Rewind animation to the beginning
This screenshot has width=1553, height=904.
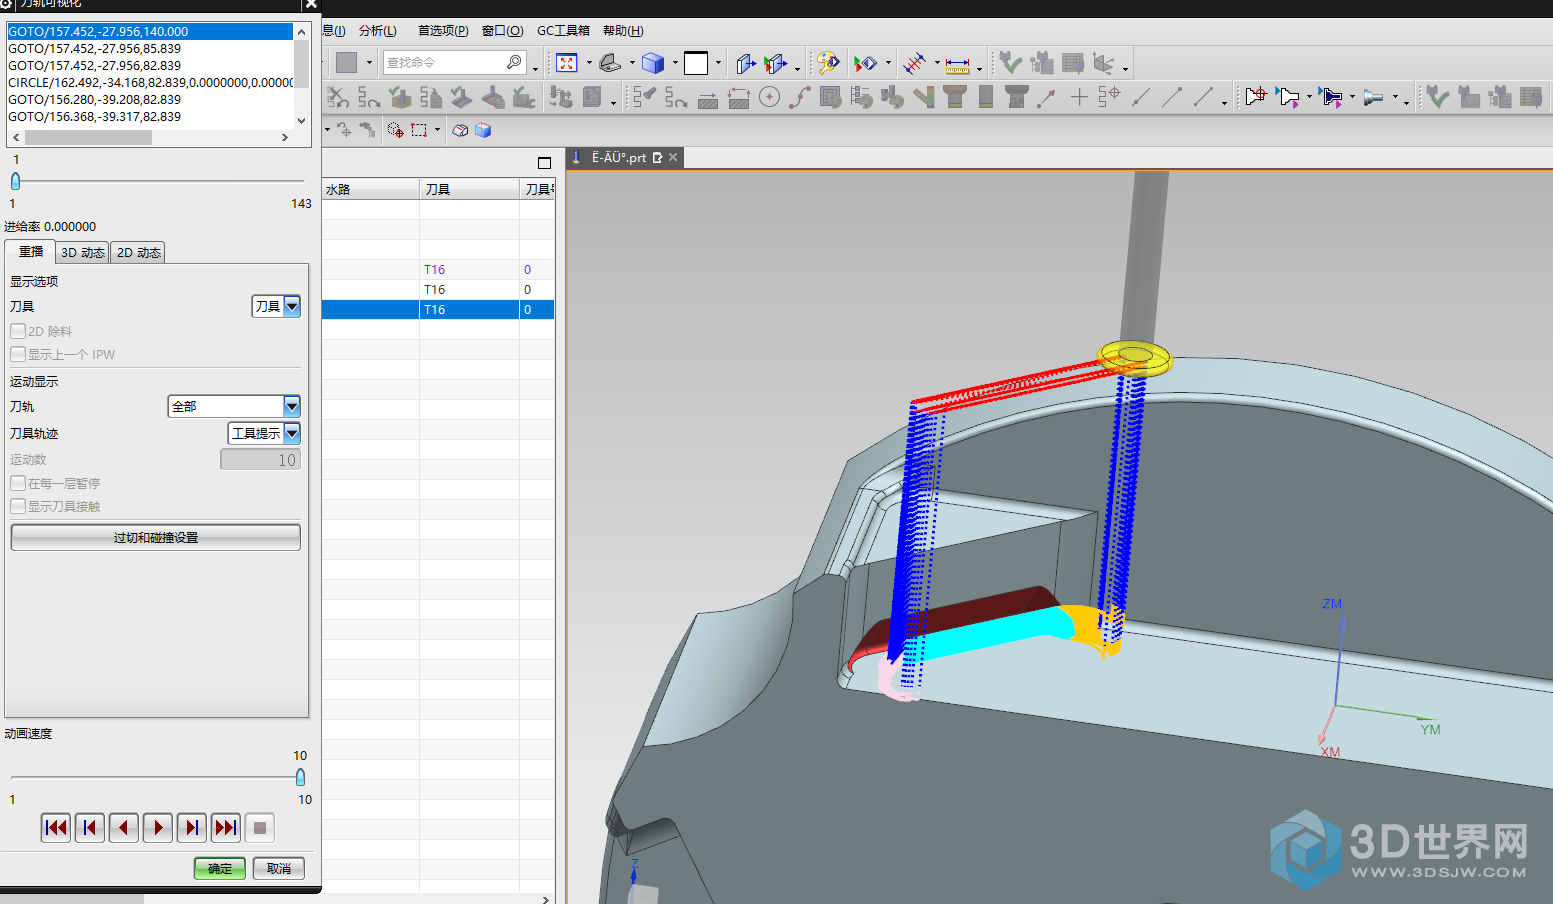click(x=56, y=827)
